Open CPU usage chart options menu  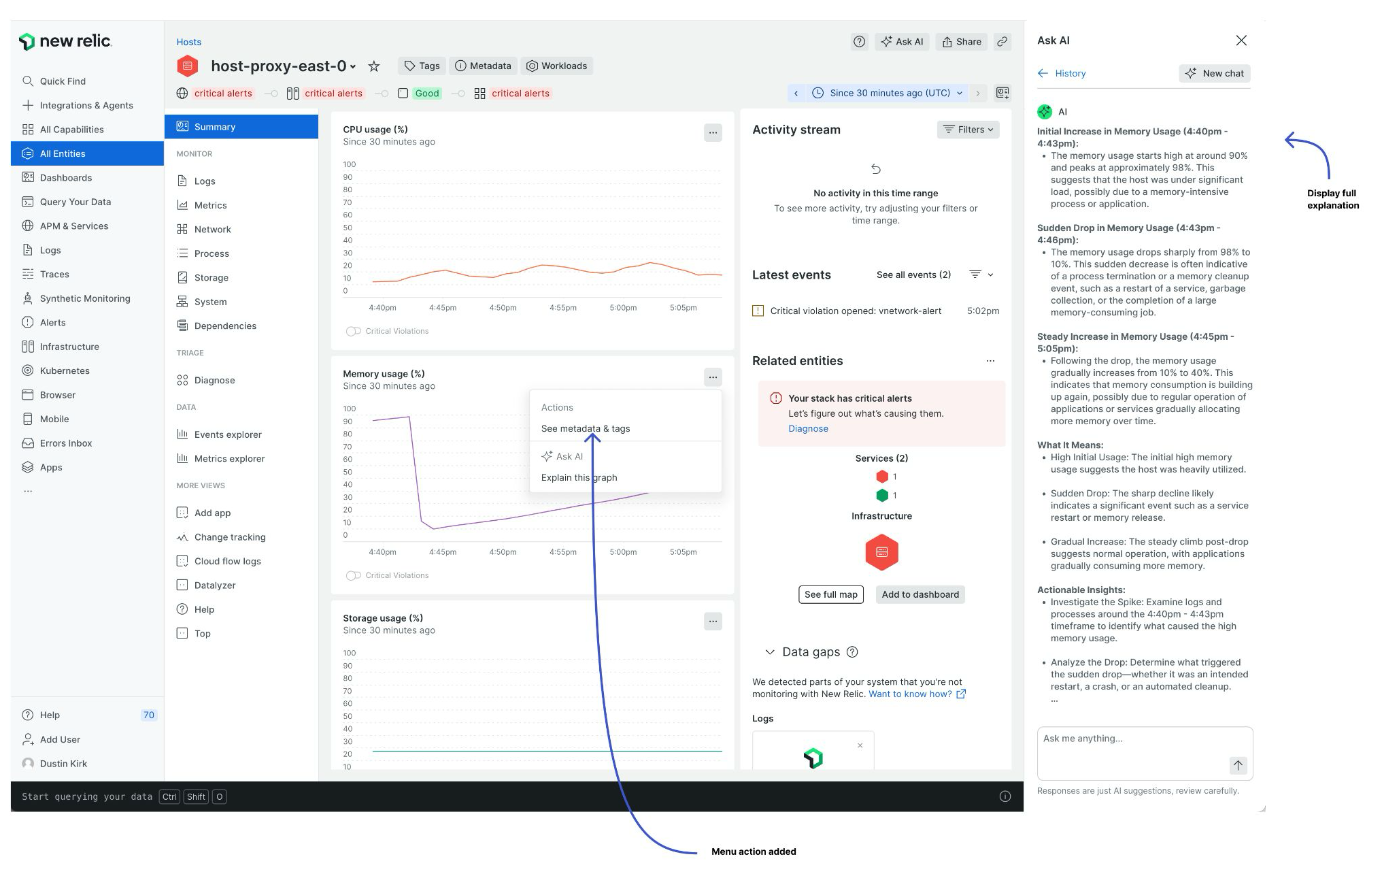[x=713, y=132]
